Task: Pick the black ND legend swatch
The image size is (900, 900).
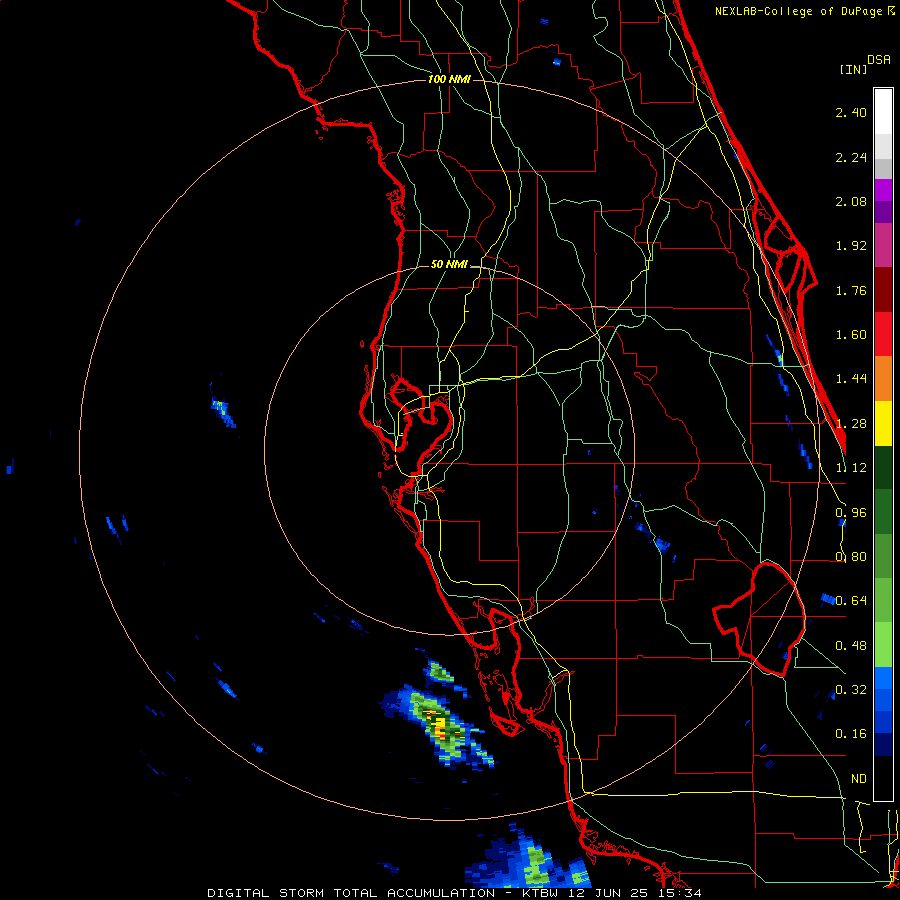Action: click(x=883, y=778)
